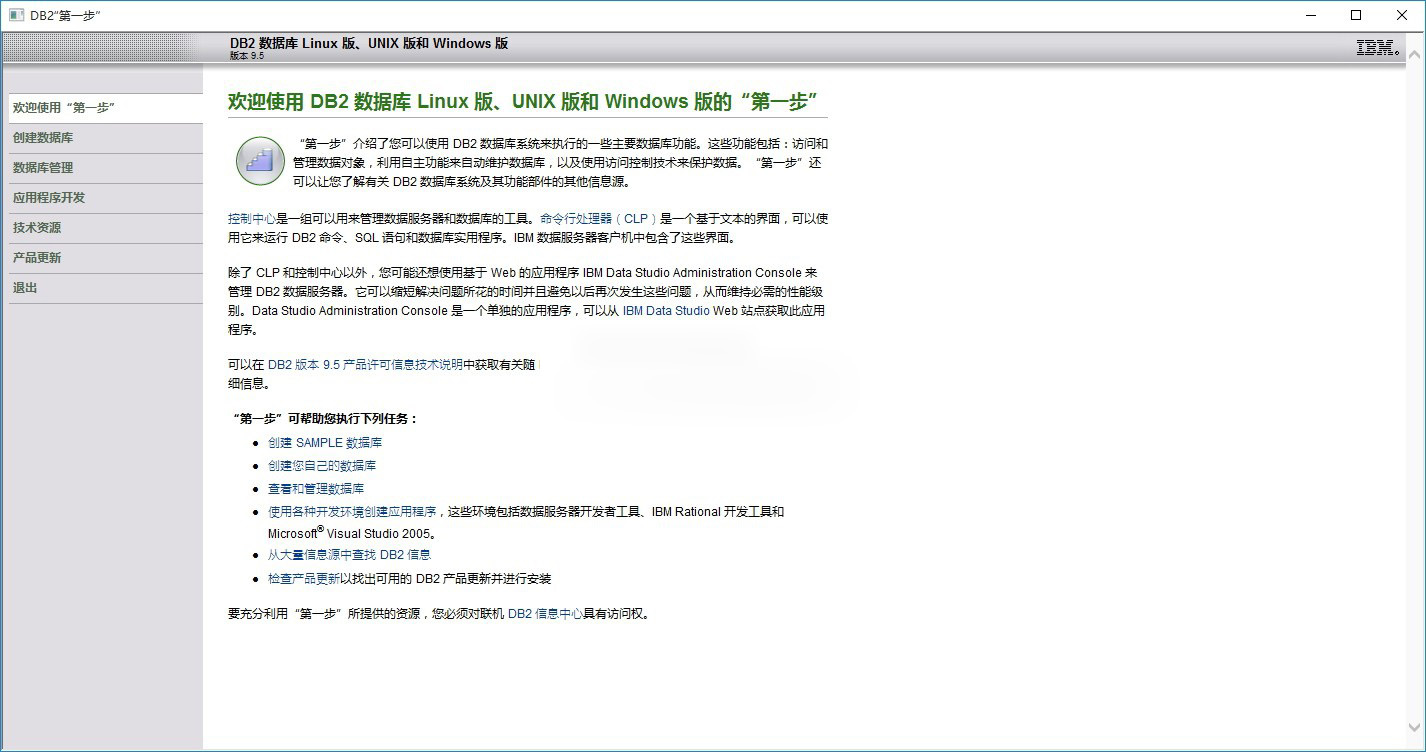This screenshot has width=1426, height=752.
Task: Click the header text 版本 9.5
Action: point(247,56)
